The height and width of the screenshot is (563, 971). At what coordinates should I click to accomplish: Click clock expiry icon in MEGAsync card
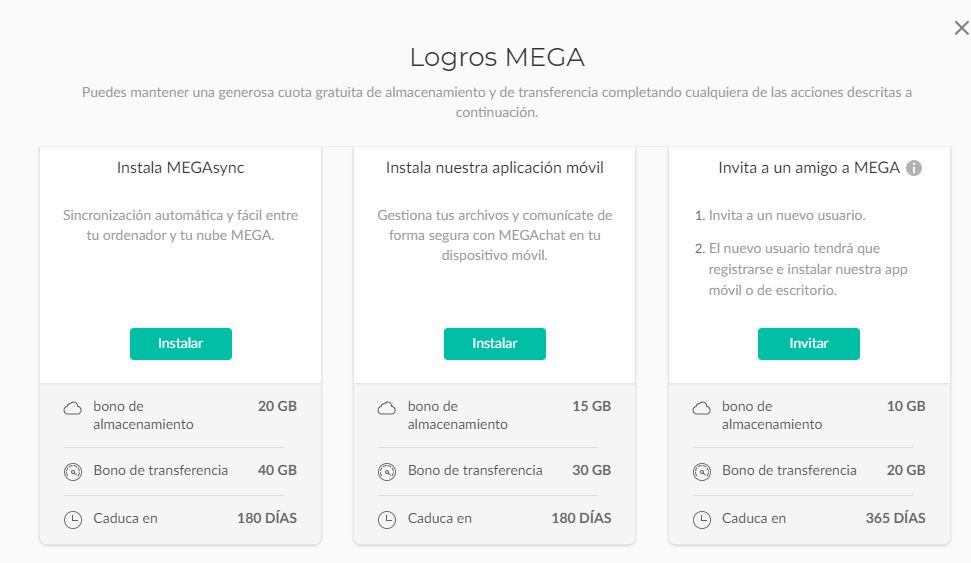tap(72, 520)
